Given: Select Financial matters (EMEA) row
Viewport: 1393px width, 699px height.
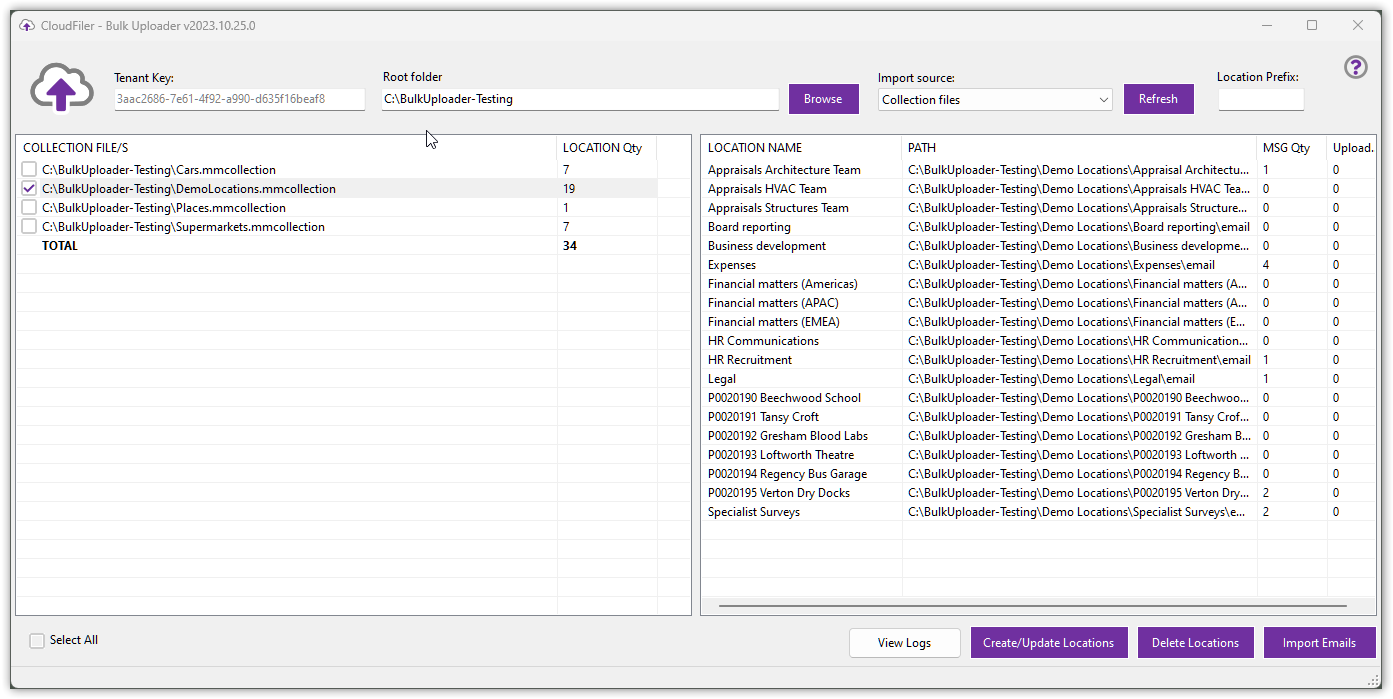Looking at the screenshot, I should [1038, 322].
